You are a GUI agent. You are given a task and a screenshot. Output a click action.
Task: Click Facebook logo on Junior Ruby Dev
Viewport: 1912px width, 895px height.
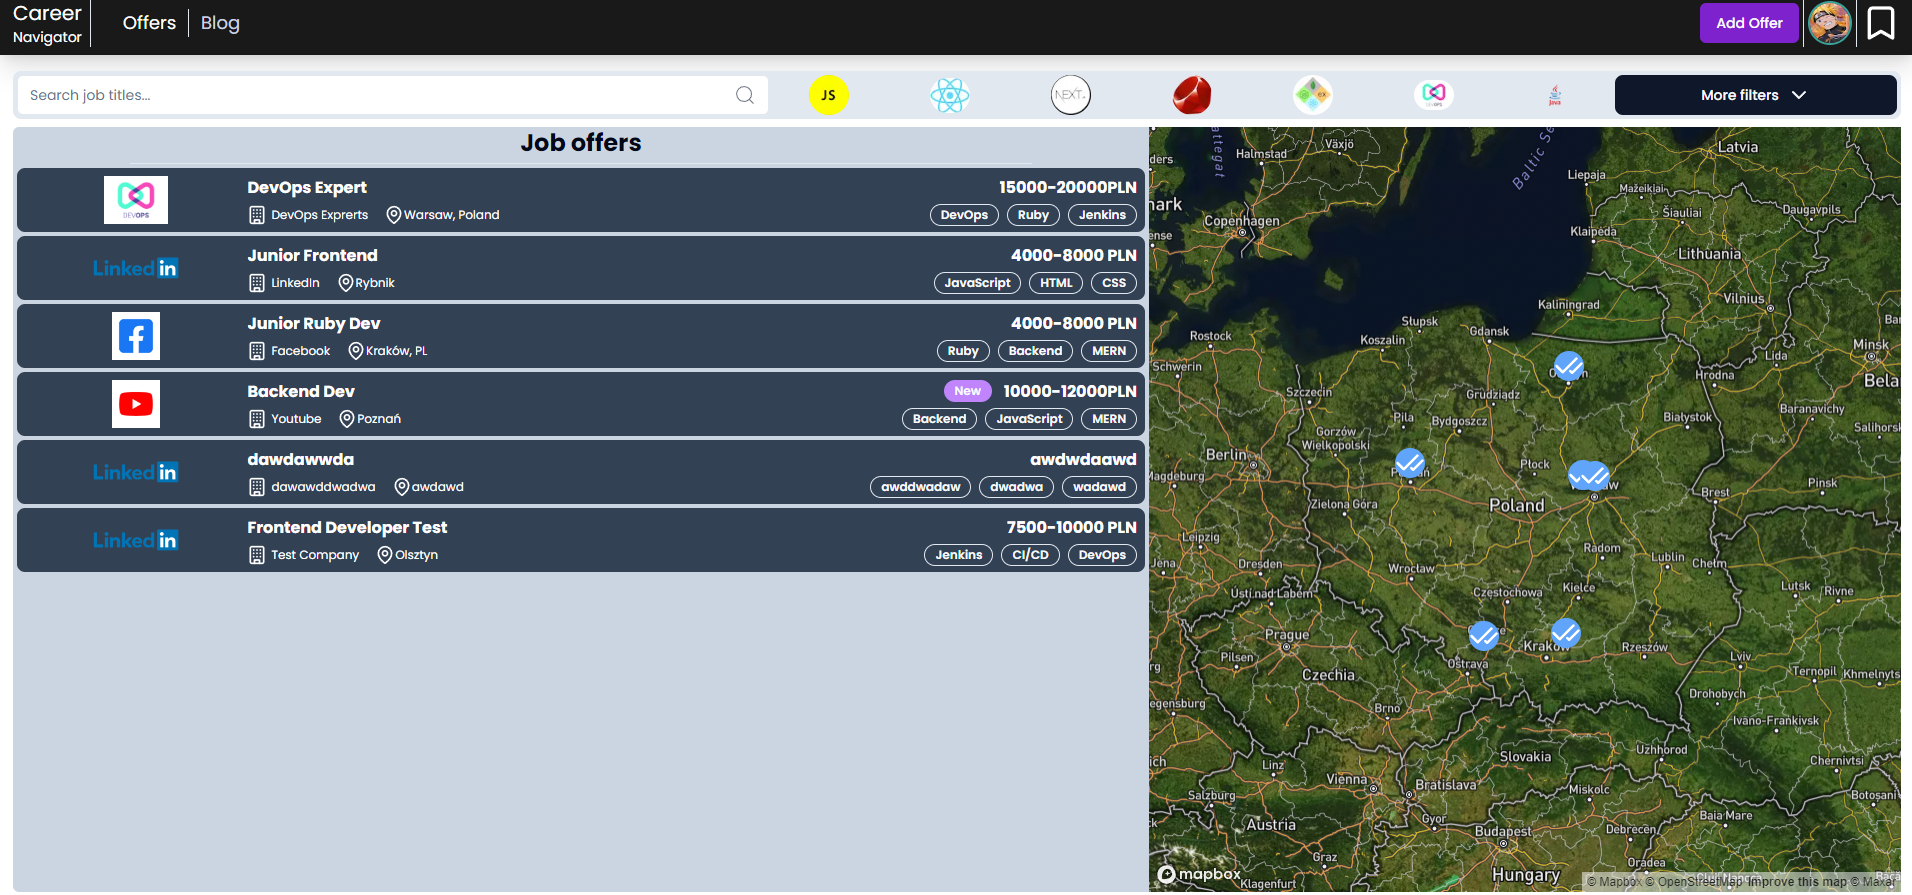point(136,336)
